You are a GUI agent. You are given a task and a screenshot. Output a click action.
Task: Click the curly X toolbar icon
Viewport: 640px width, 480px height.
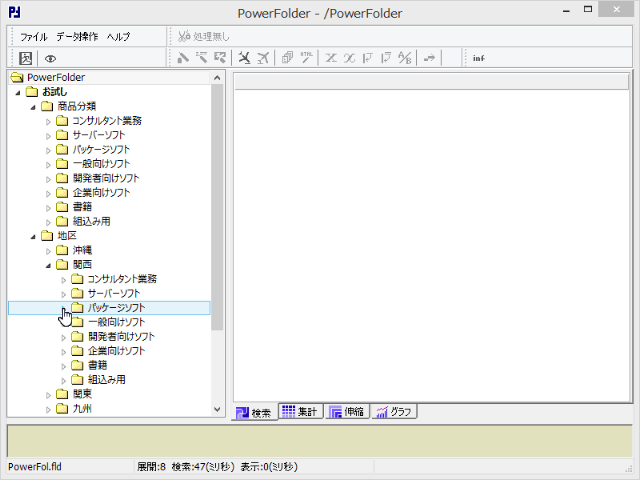pos(349,58)
